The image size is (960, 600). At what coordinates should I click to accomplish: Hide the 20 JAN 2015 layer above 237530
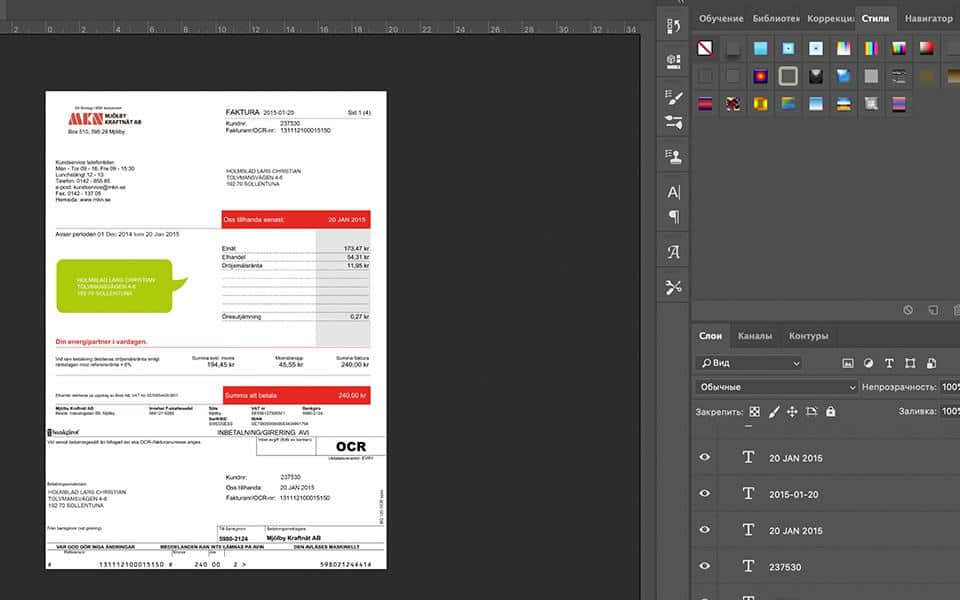[x=705, y=530]
